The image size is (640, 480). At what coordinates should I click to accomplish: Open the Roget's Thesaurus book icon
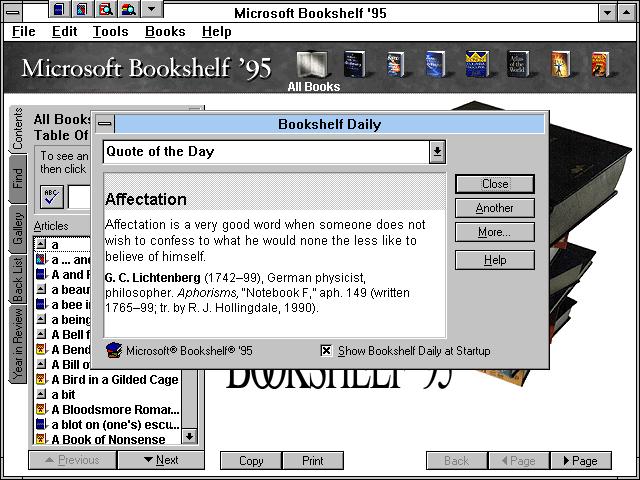(x=395, y=64)
